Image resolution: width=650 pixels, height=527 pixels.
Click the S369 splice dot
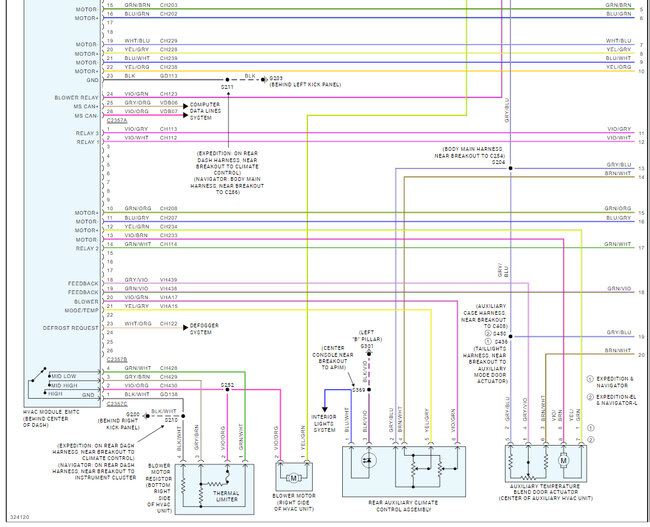[369, 390]
